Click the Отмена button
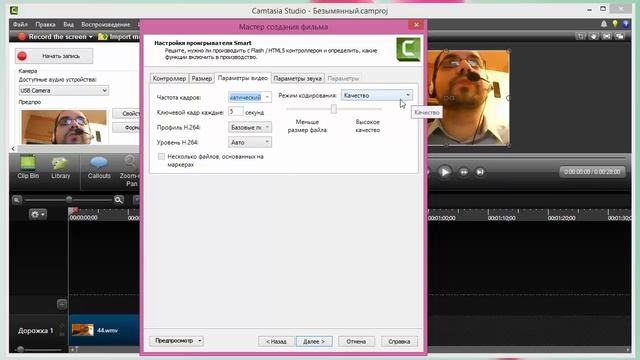 coord(356,341)
